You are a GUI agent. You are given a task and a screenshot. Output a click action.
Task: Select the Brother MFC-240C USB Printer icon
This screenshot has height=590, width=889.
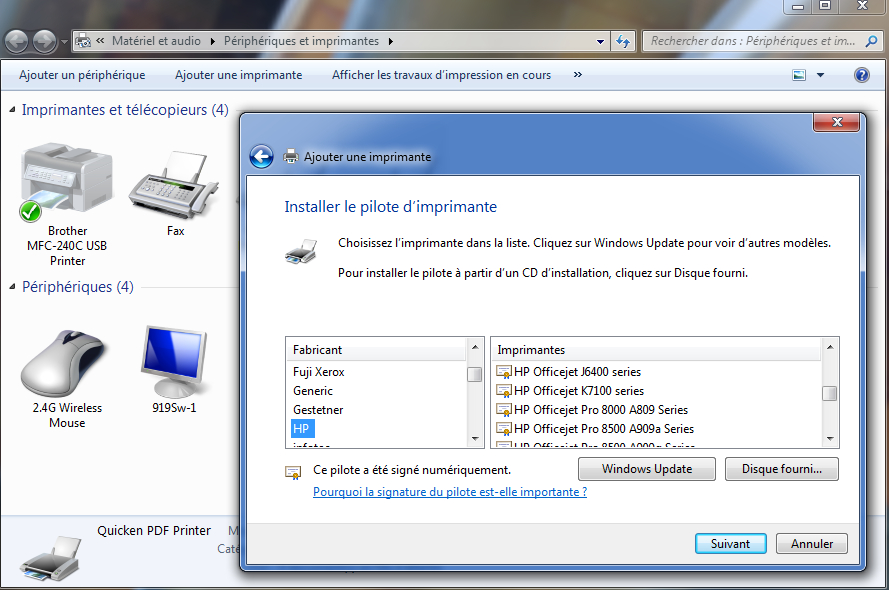[66, 182]
